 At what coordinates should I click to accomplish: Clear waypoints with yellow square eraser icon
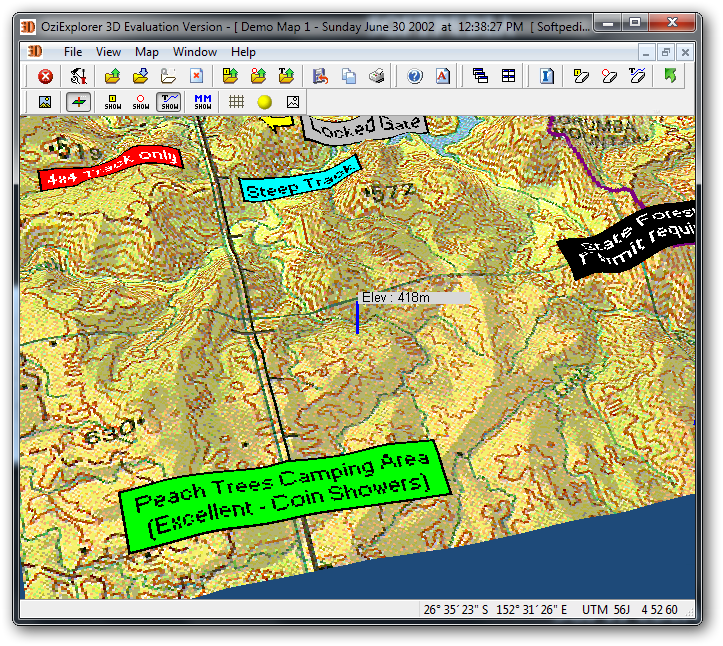click(581, 76)
